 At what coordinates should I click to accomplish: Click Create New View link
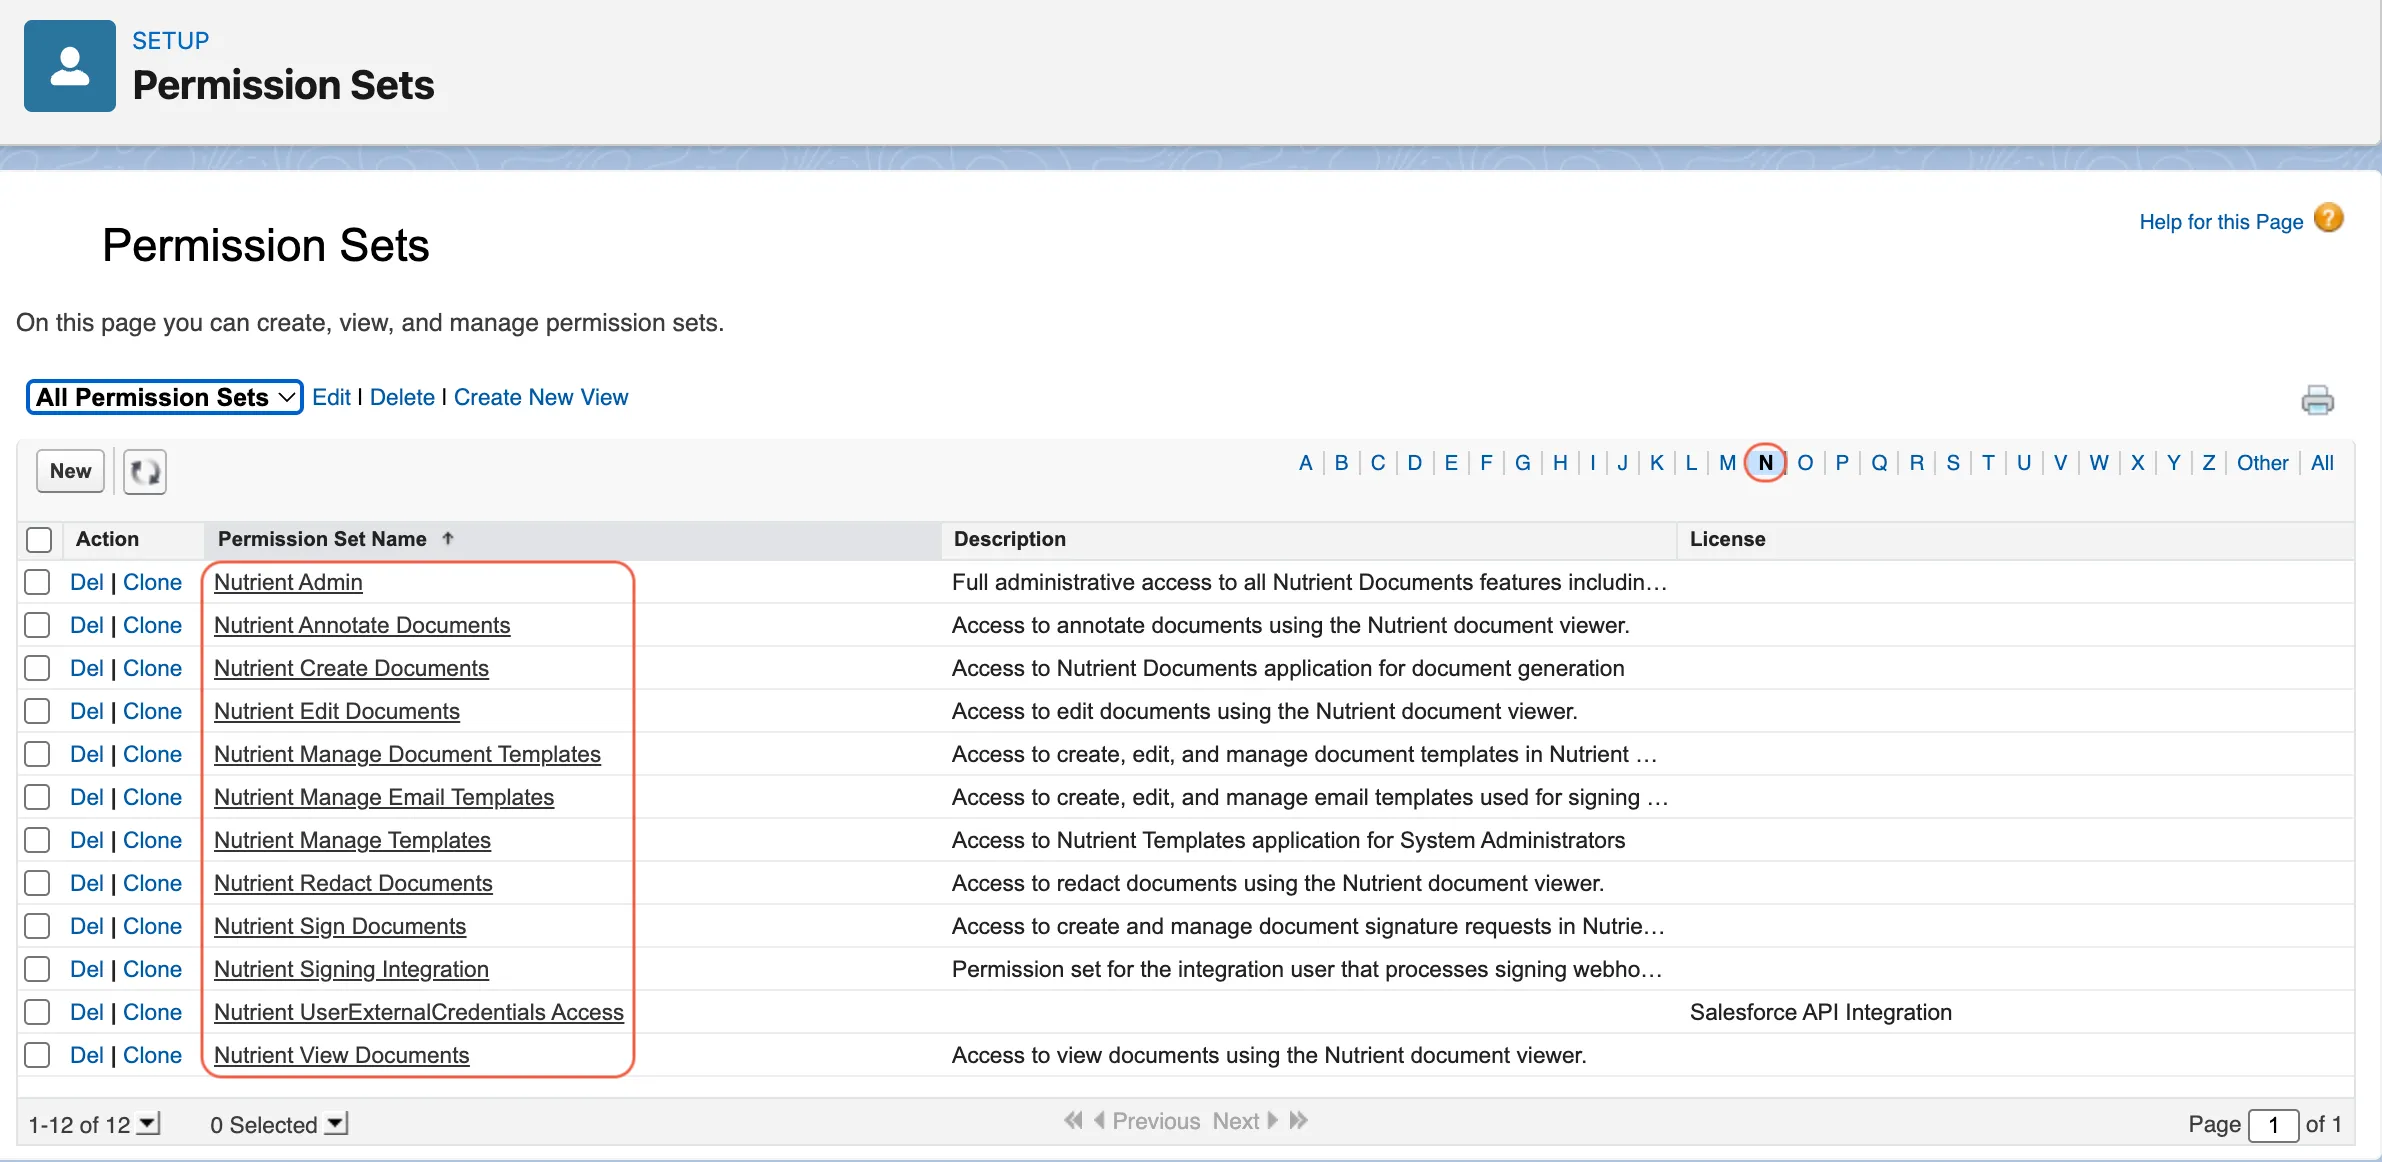click(x=541, y=397)
